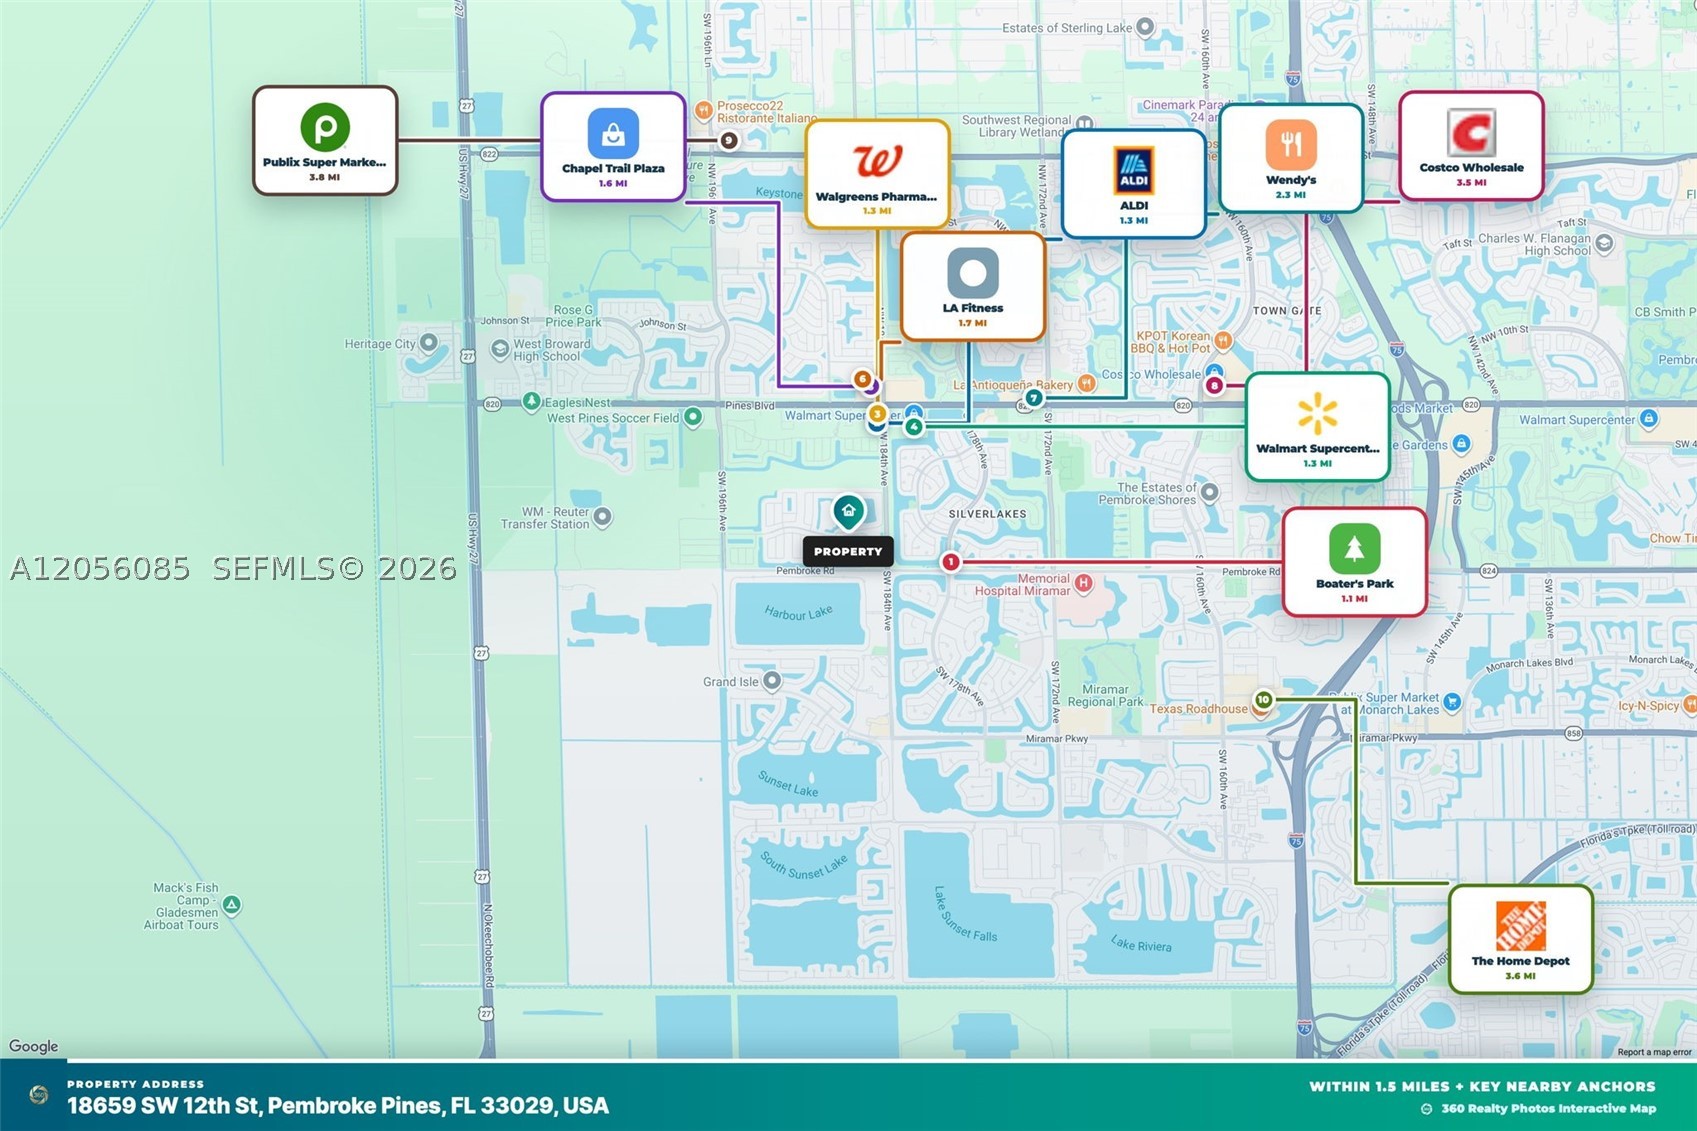Select the TOWN GATE neighborhood label
The height and width of the screenshot is (1131, 1697).
[x=1287, y=311]
